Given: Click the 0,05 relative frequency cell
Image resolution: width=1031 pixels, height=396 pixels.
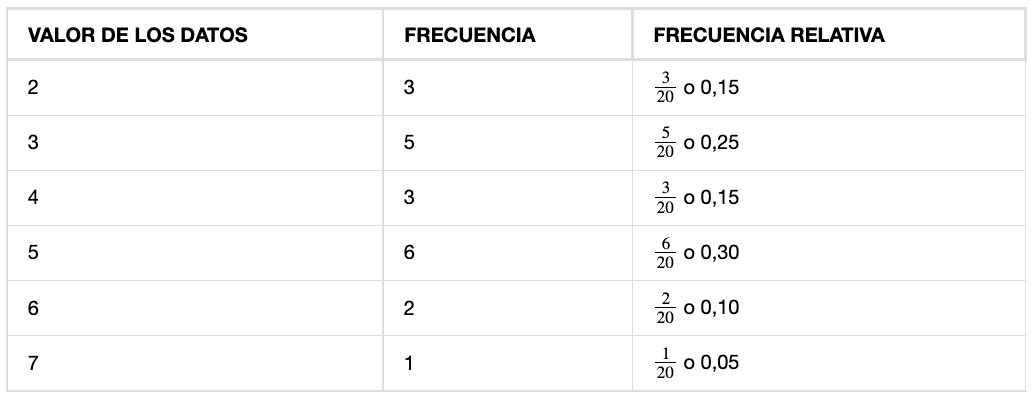Looking at the screenshot, I should pyautogui.click(x=828, y=363).
